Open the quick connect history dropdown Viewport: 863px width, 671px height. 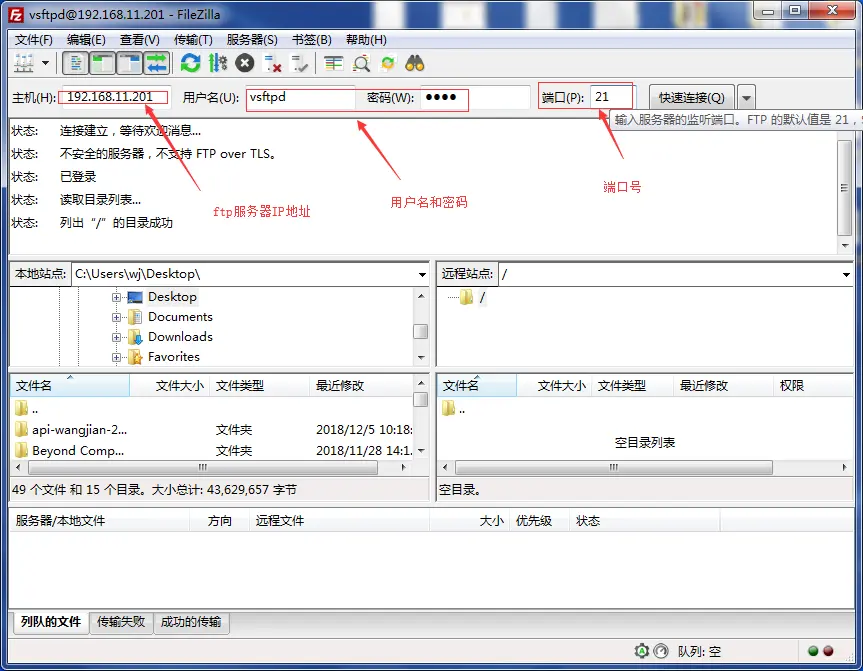click(x=746, y=97)
